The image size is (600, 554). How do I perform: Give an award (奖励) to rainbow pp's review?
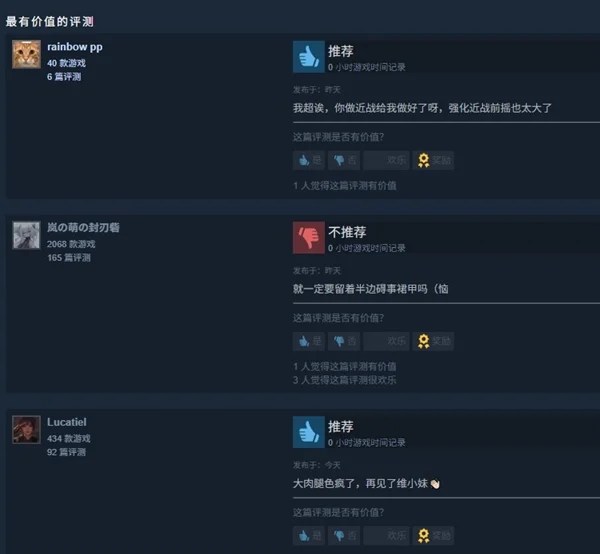(434, 160)
